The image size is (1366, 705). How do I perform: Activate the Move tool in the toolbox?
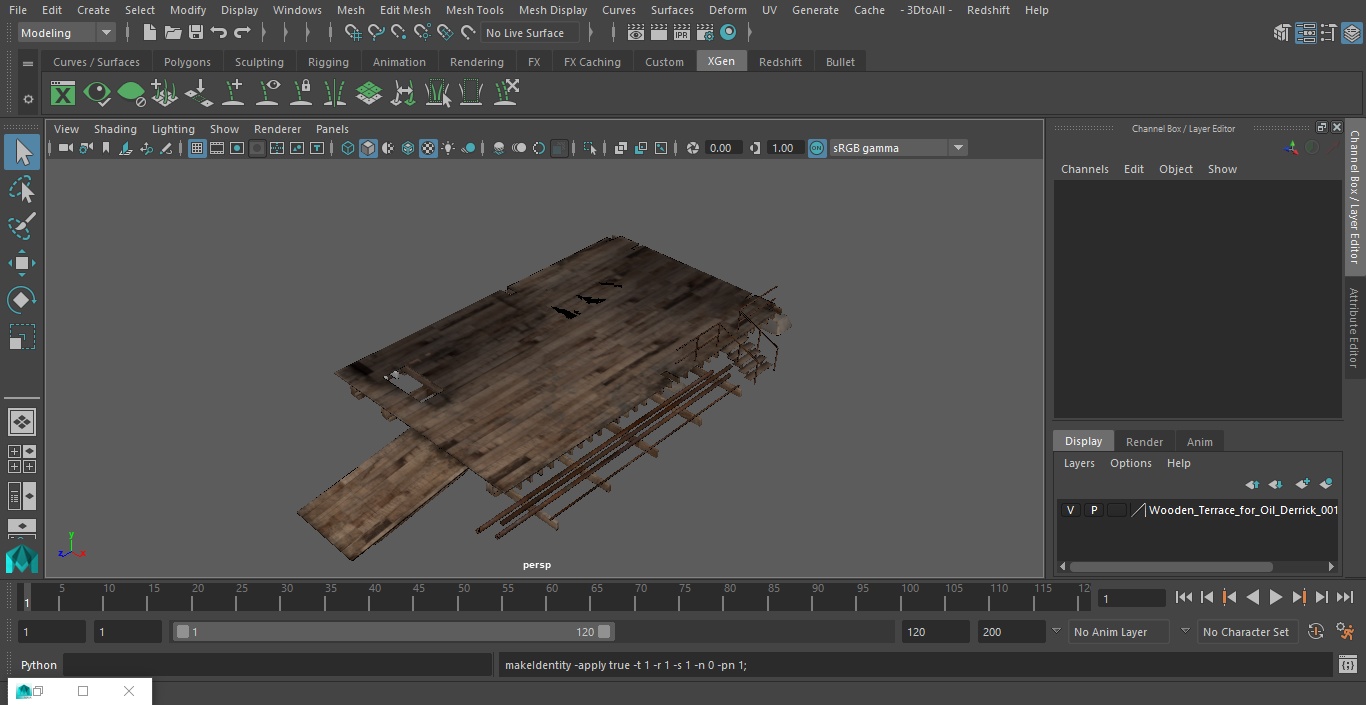pos(22,263)
